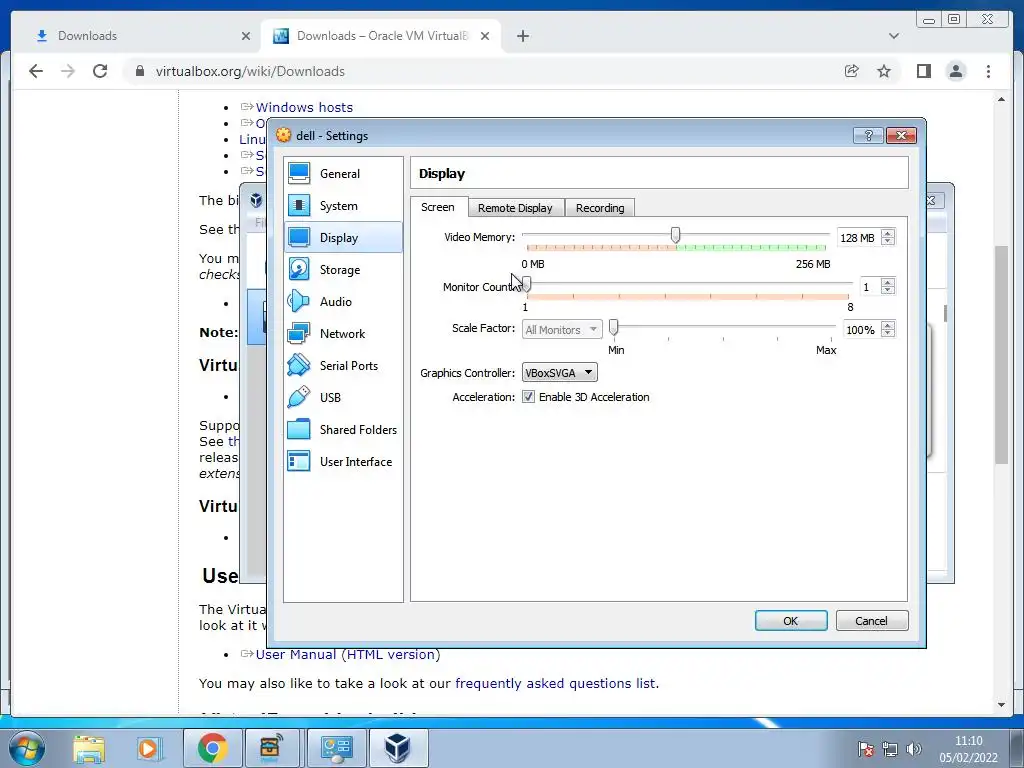The width and height of the screenshot is (1024, 768).
Task: Click the page vertical scrollbar thumb
Action: (x=1001, y=355)
